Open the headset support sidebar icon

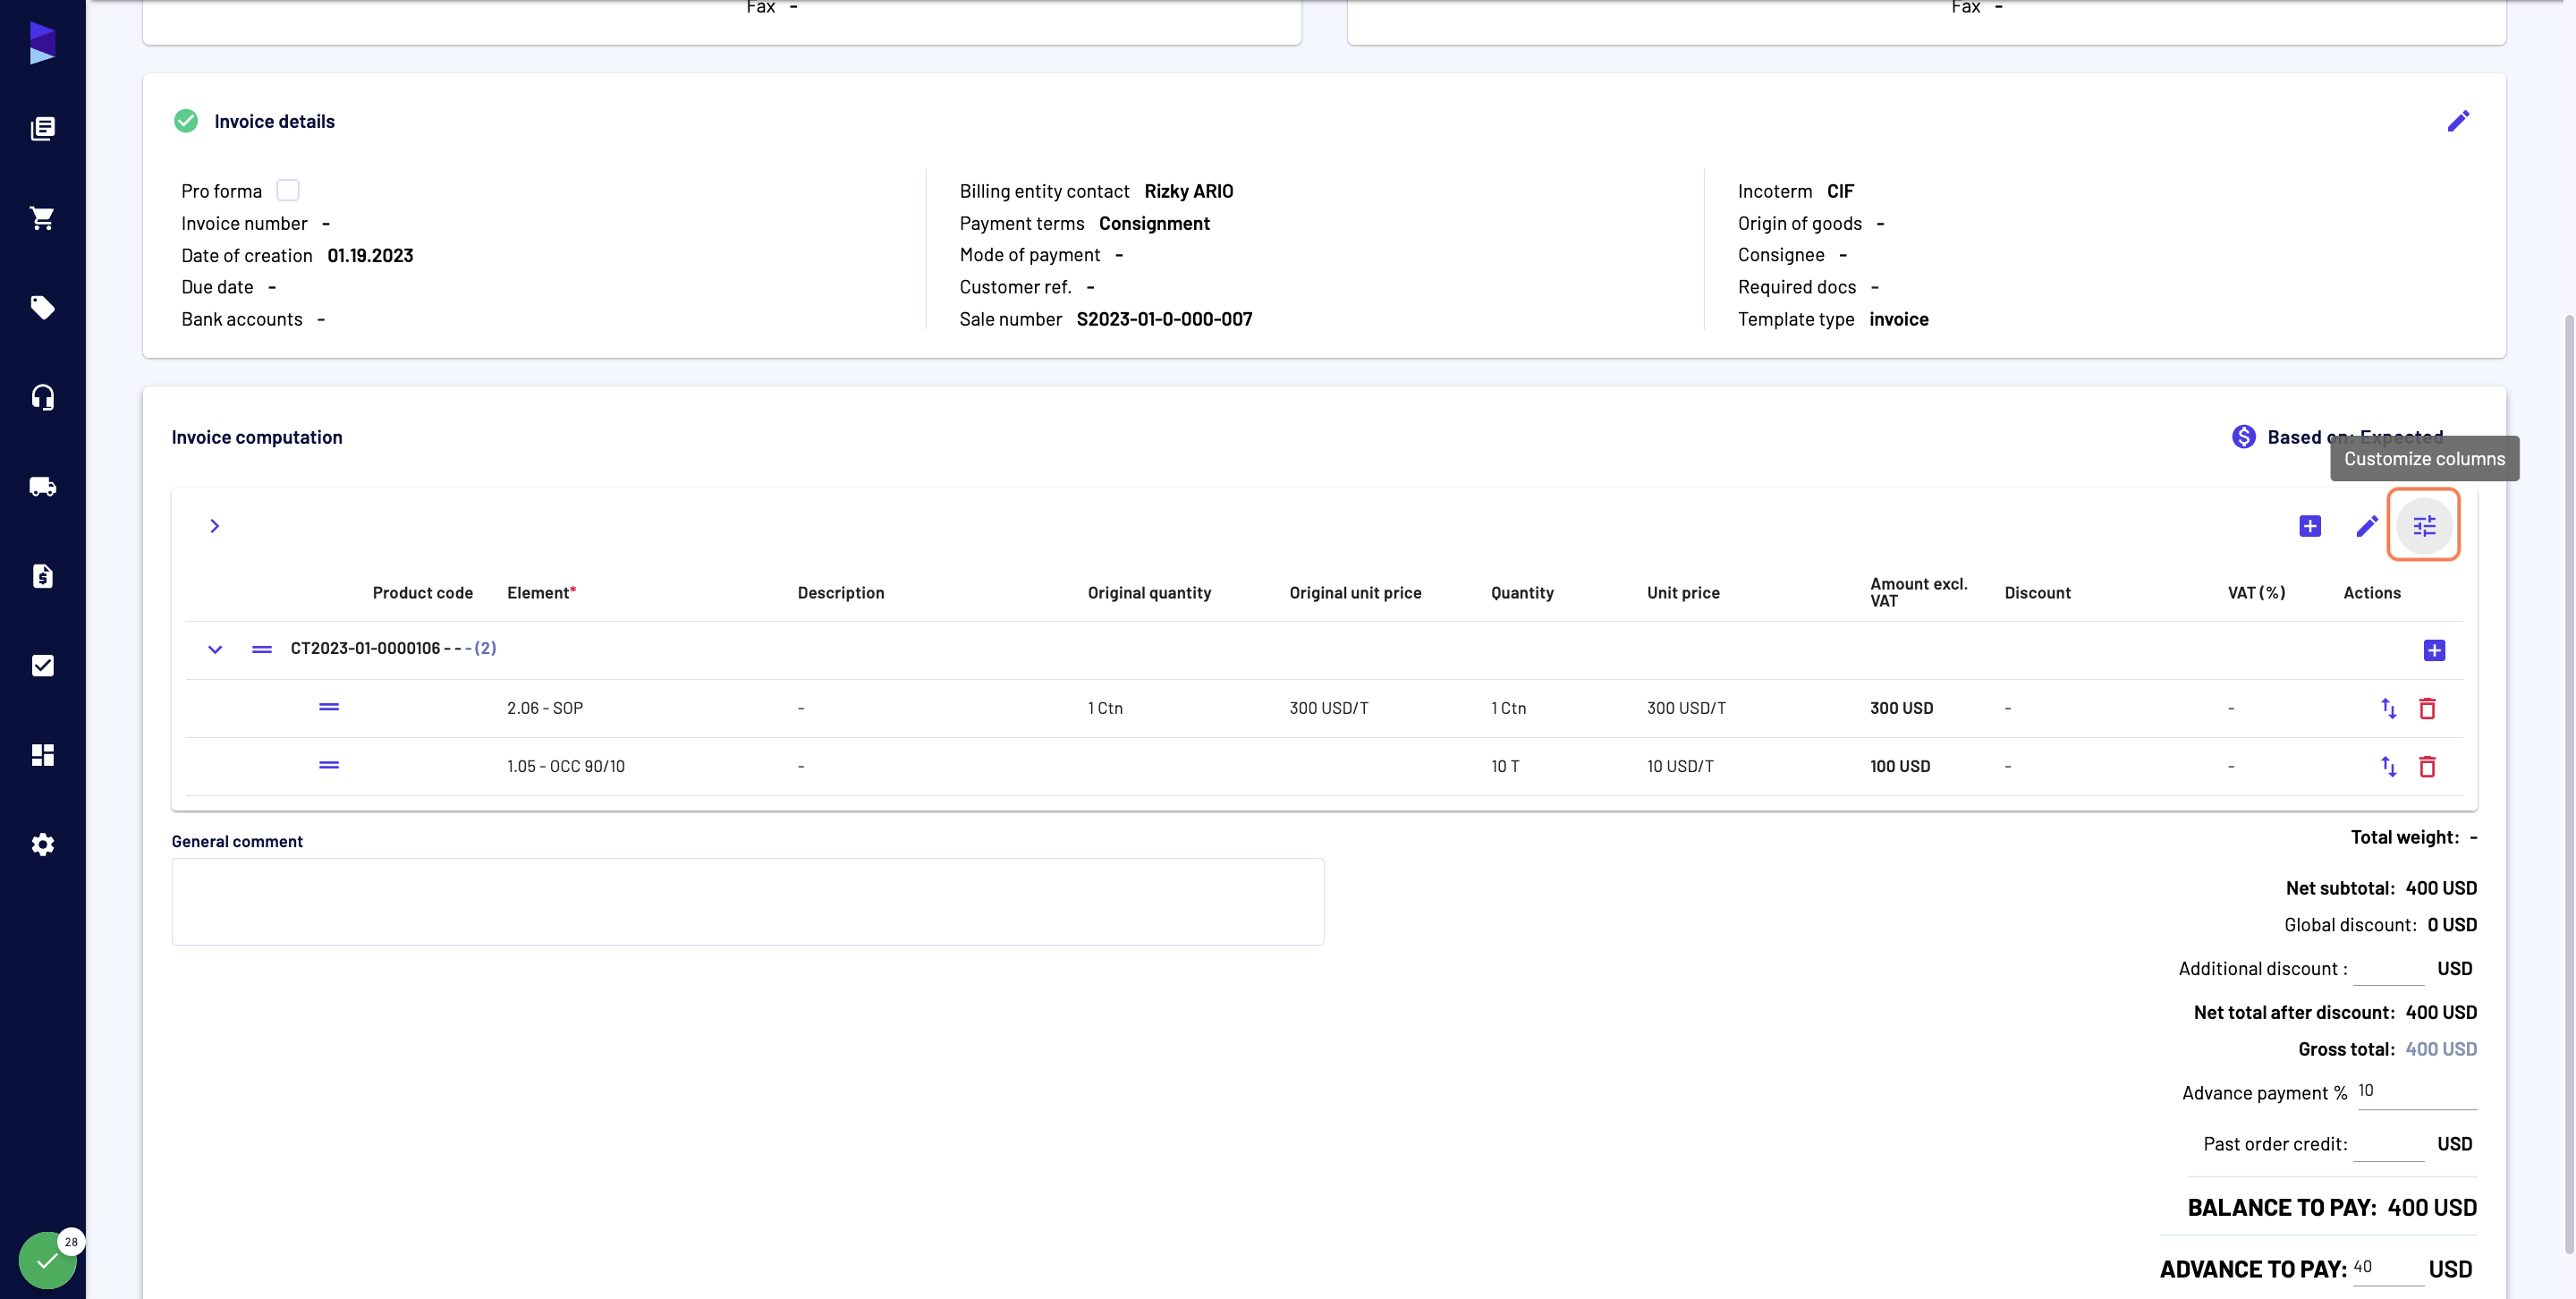[42, 397]
